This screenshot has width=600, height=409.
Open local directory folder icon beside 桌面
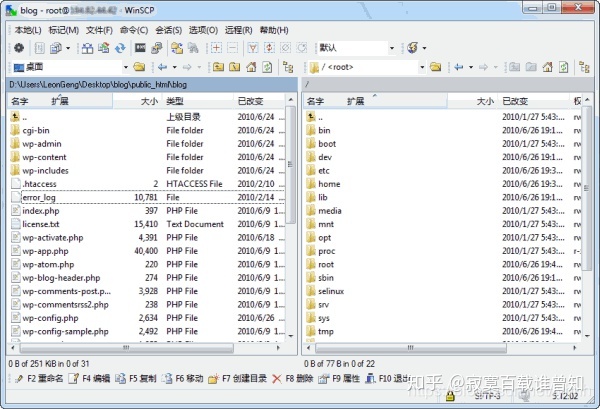[x=139, y=67]
